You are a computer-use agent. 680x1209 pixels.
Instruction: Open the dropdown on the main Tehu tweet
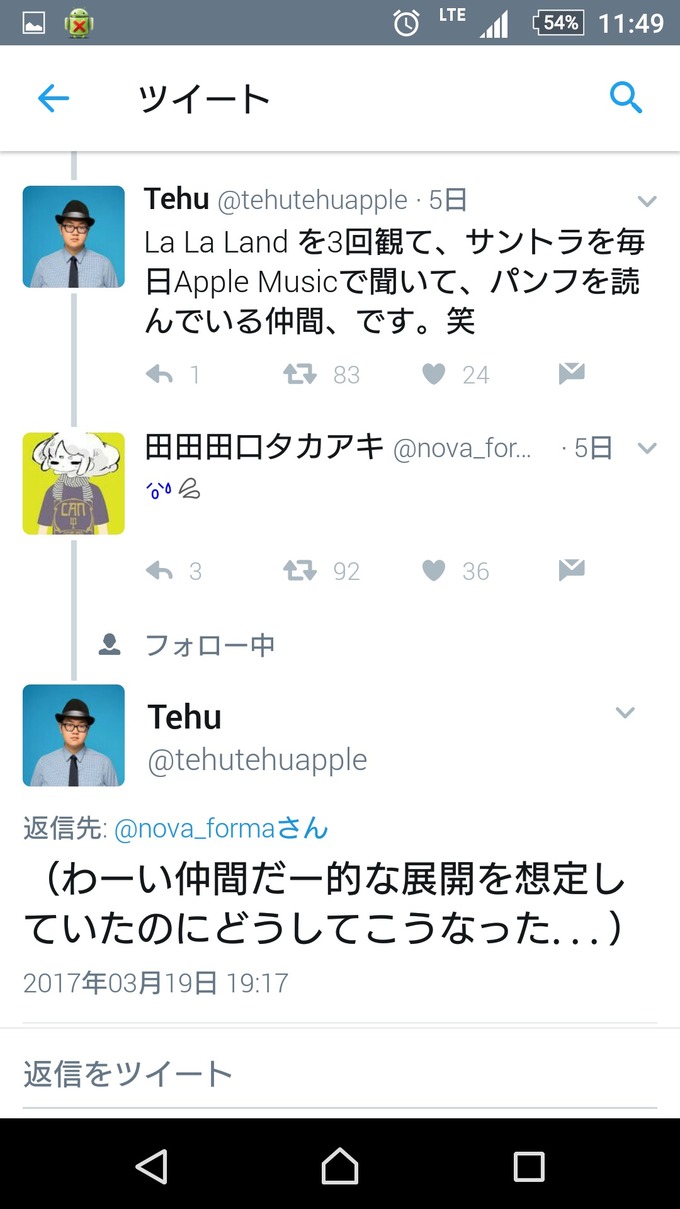pyautogui.click(x=625, y=713)
